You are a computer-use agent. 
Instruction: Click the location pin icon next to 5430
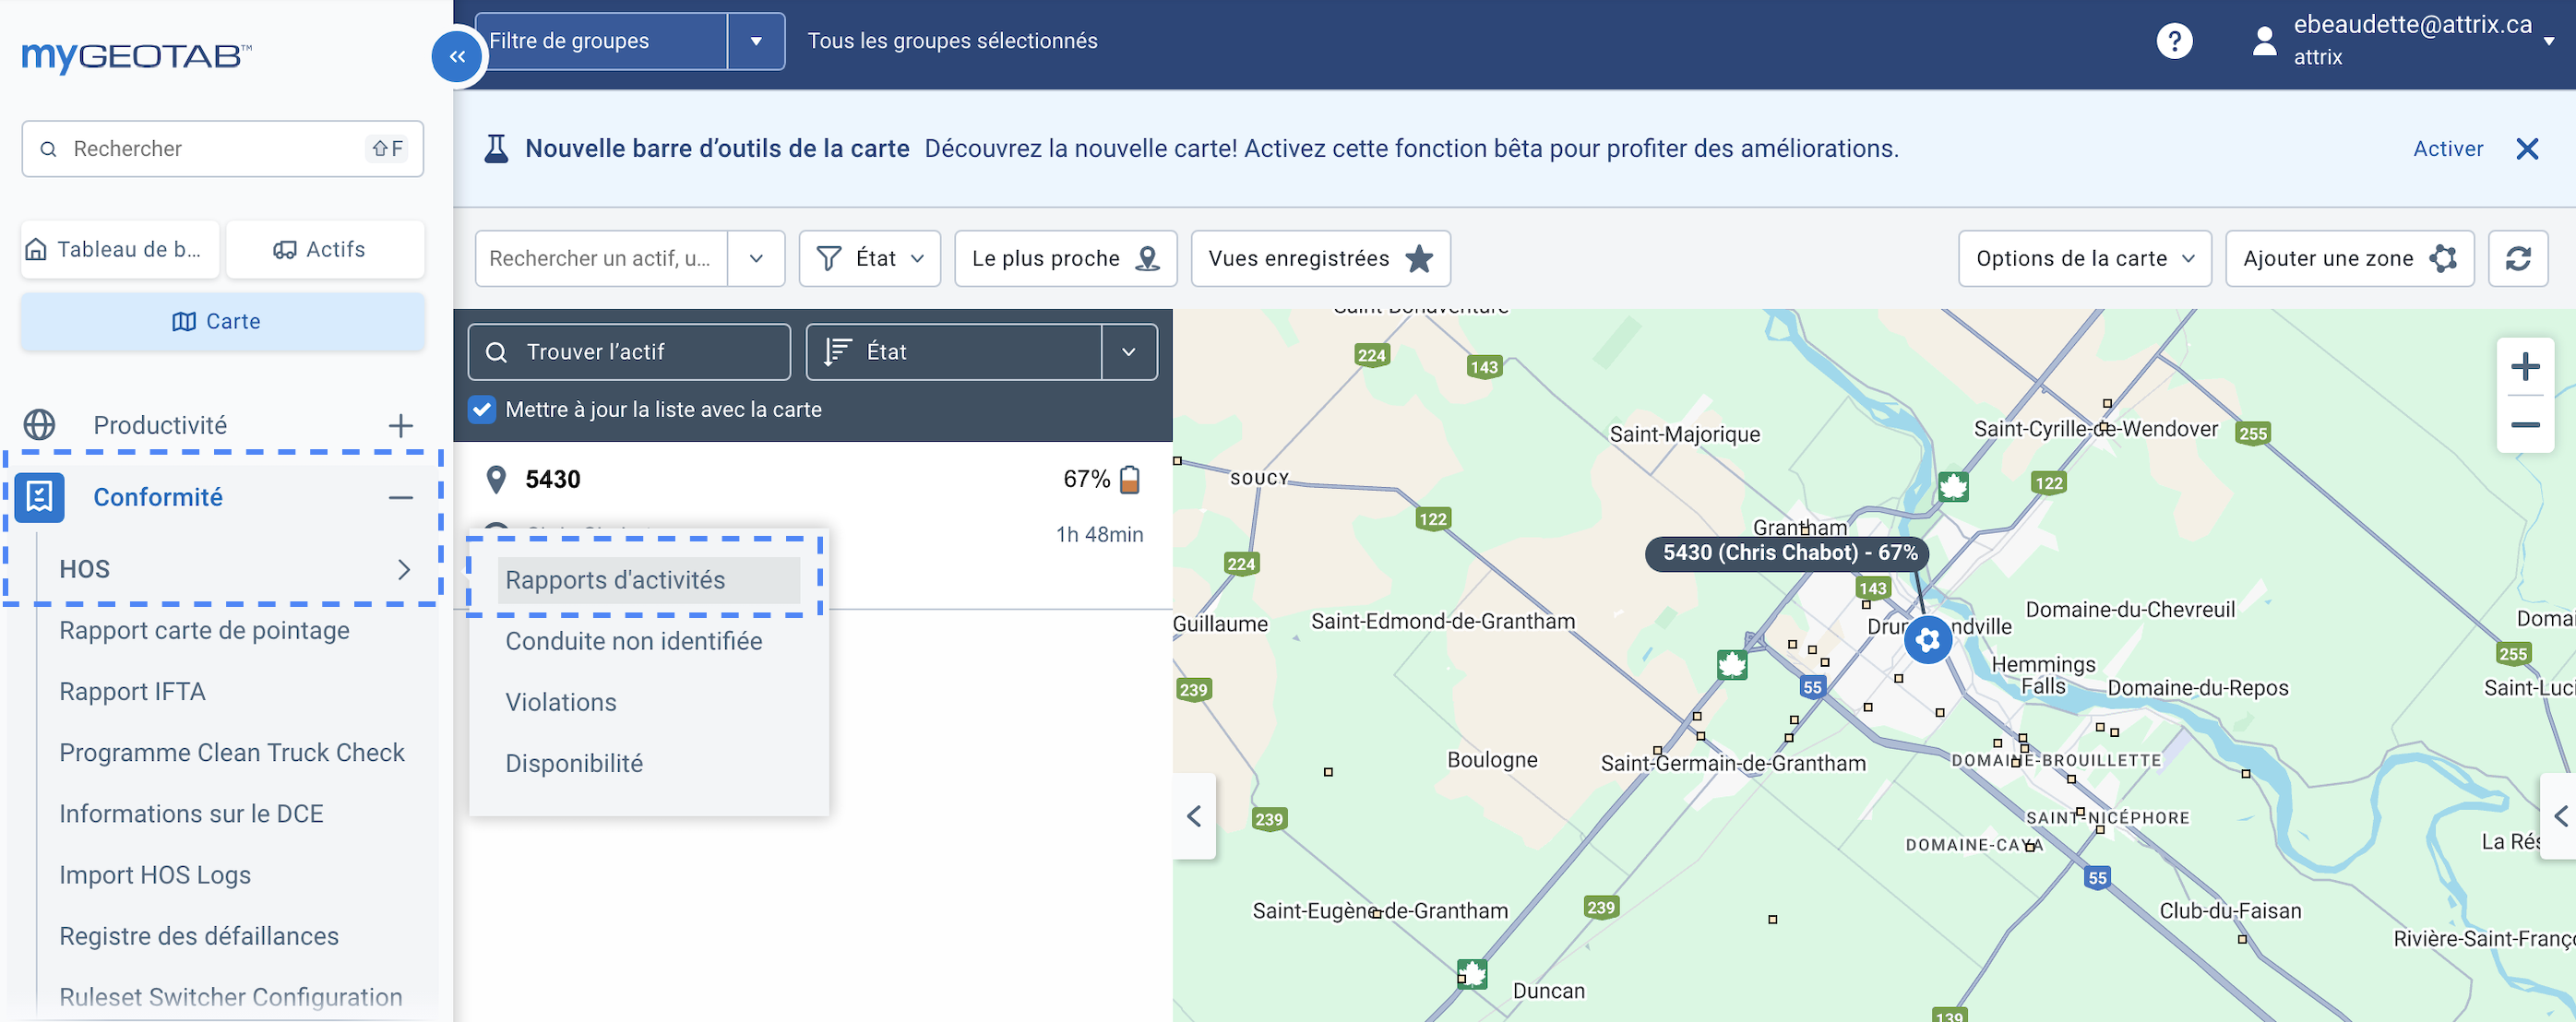495,480
